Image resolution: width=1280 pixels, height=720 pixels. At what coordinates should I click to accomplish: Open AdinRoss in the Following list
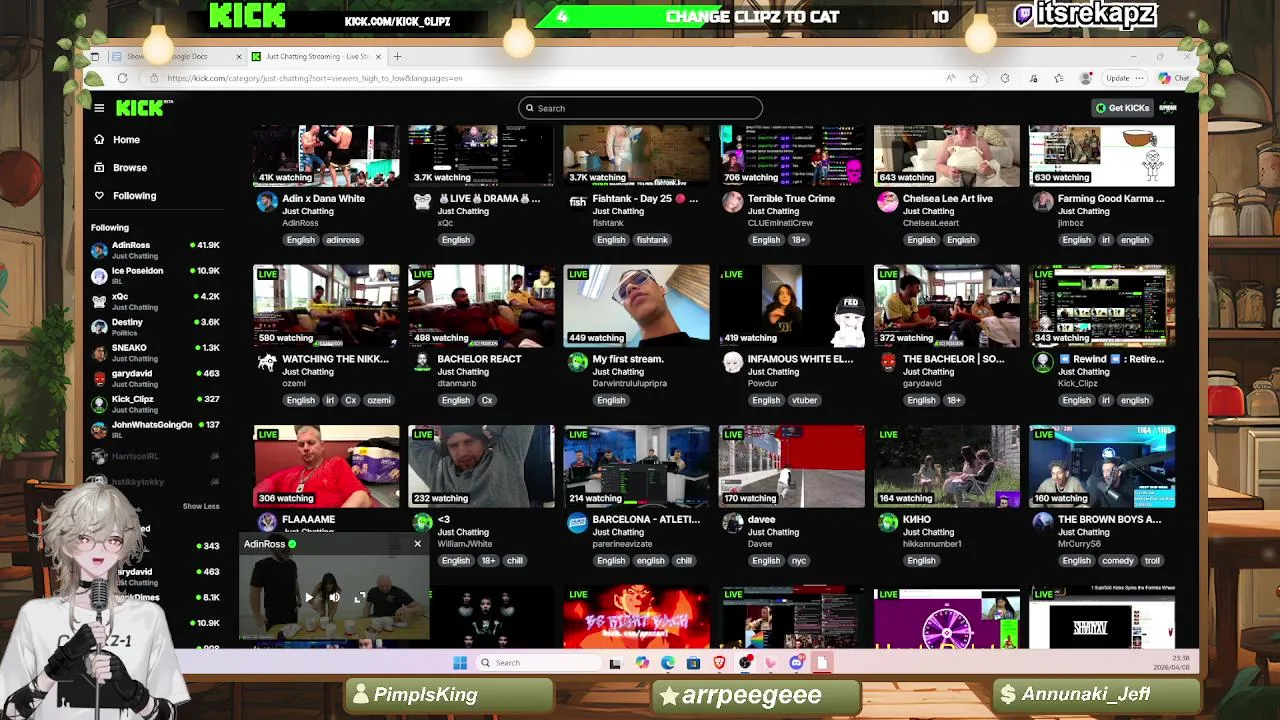pos(155,249)
